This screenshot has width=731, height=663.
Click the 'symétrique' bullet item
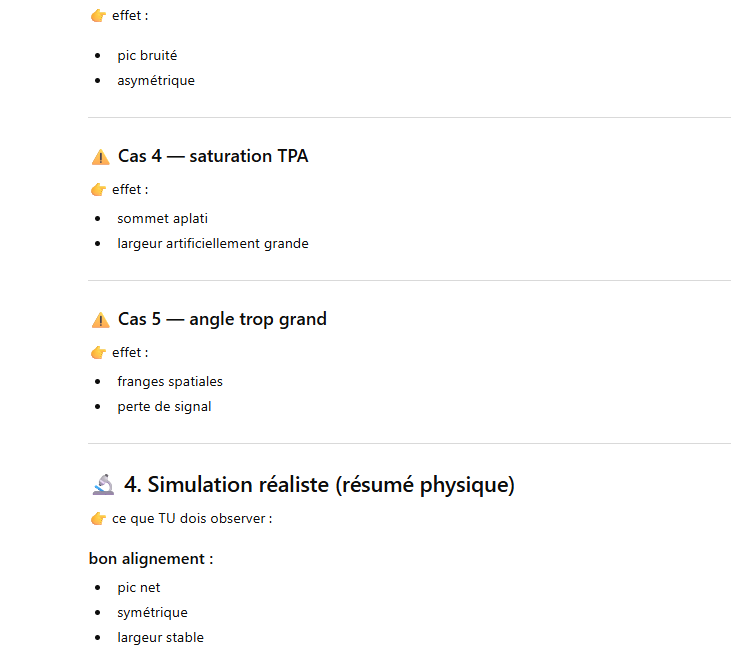click(x=152, y=612)
